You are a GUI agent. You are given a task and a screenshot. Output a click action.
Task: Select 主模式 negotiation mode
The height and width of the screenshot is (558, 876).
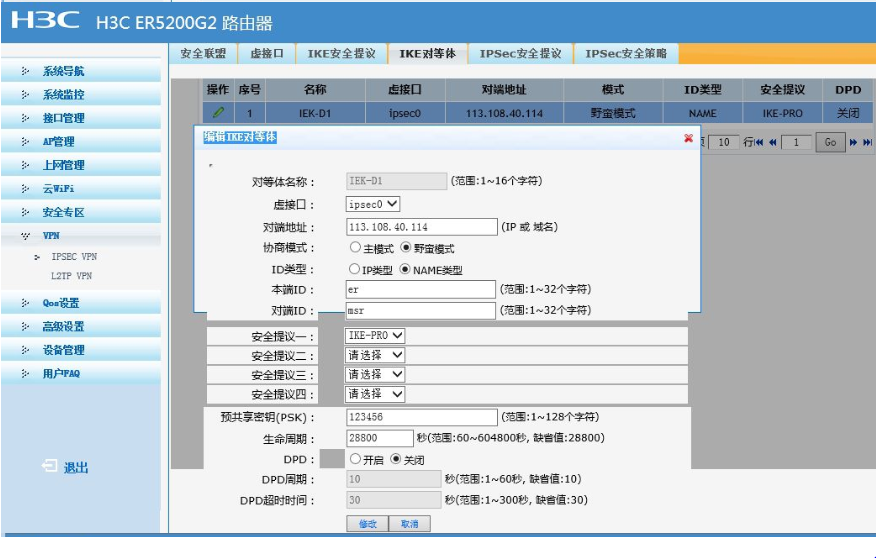355,247
